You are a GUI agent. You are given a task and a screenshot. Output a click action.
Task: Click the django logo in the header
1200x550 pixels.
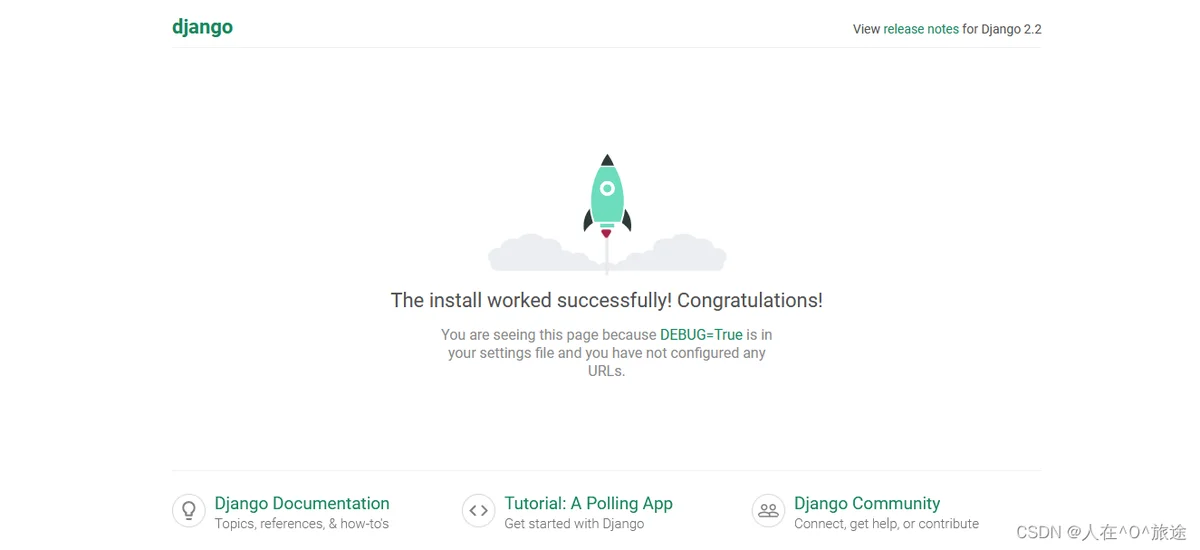click(202, 28)
